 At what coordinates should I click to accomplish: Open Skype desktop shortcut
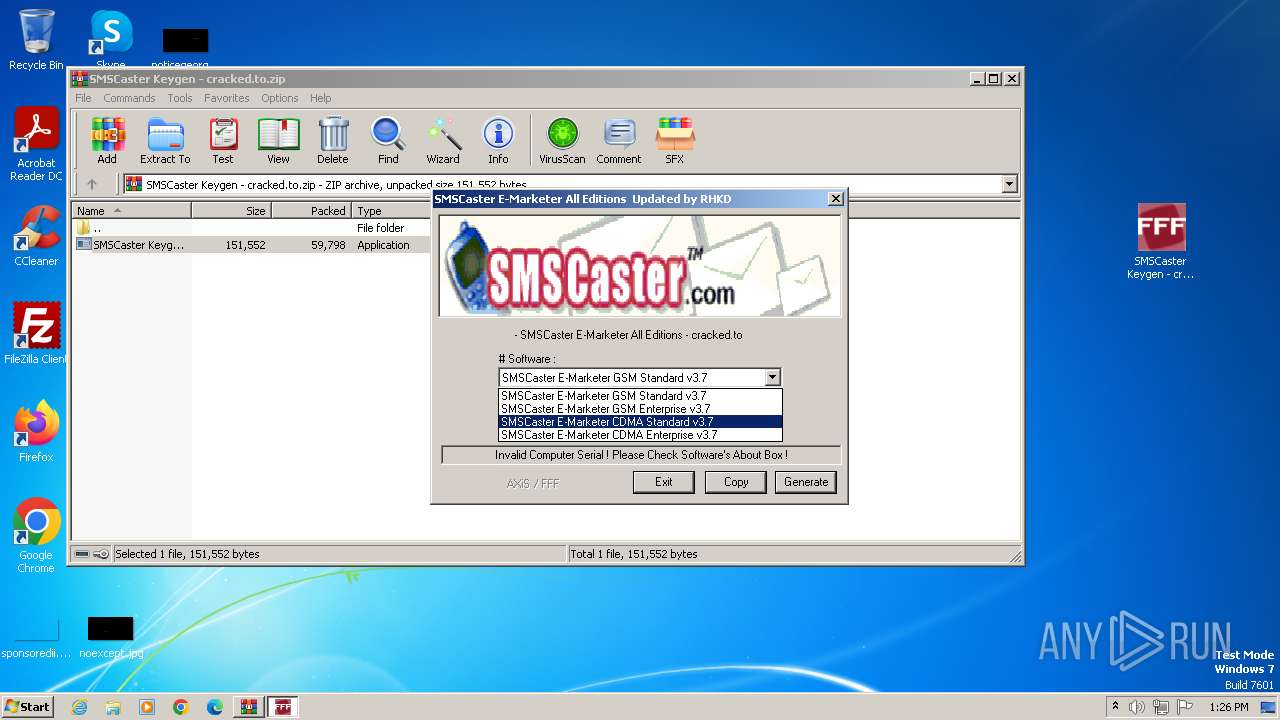[111, 40]
